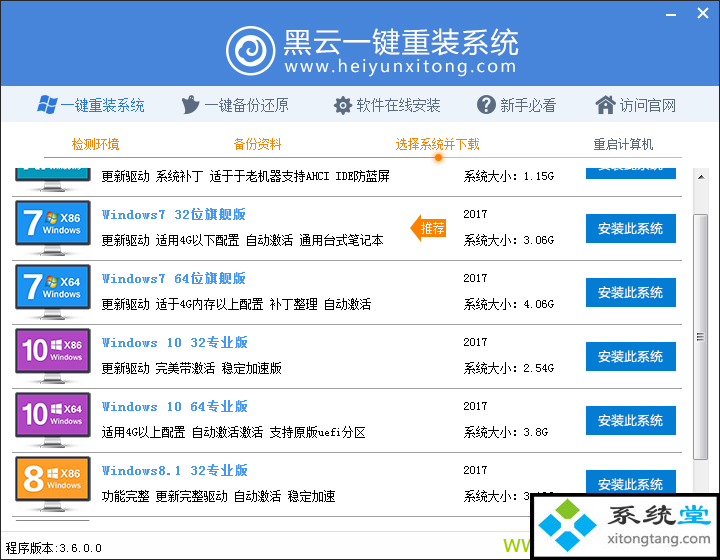720x560 pixels.
Task: Click the 程序版本:3.6.0.0 status text
Action: coord(54,548)
